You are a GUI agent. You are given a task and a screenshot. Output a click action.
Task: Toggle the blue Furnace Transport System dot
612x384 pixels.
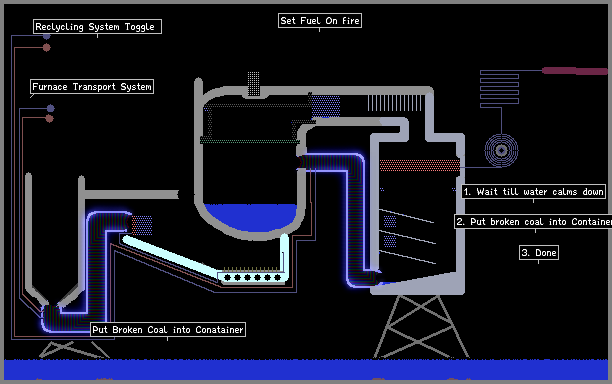pos(50,108)
